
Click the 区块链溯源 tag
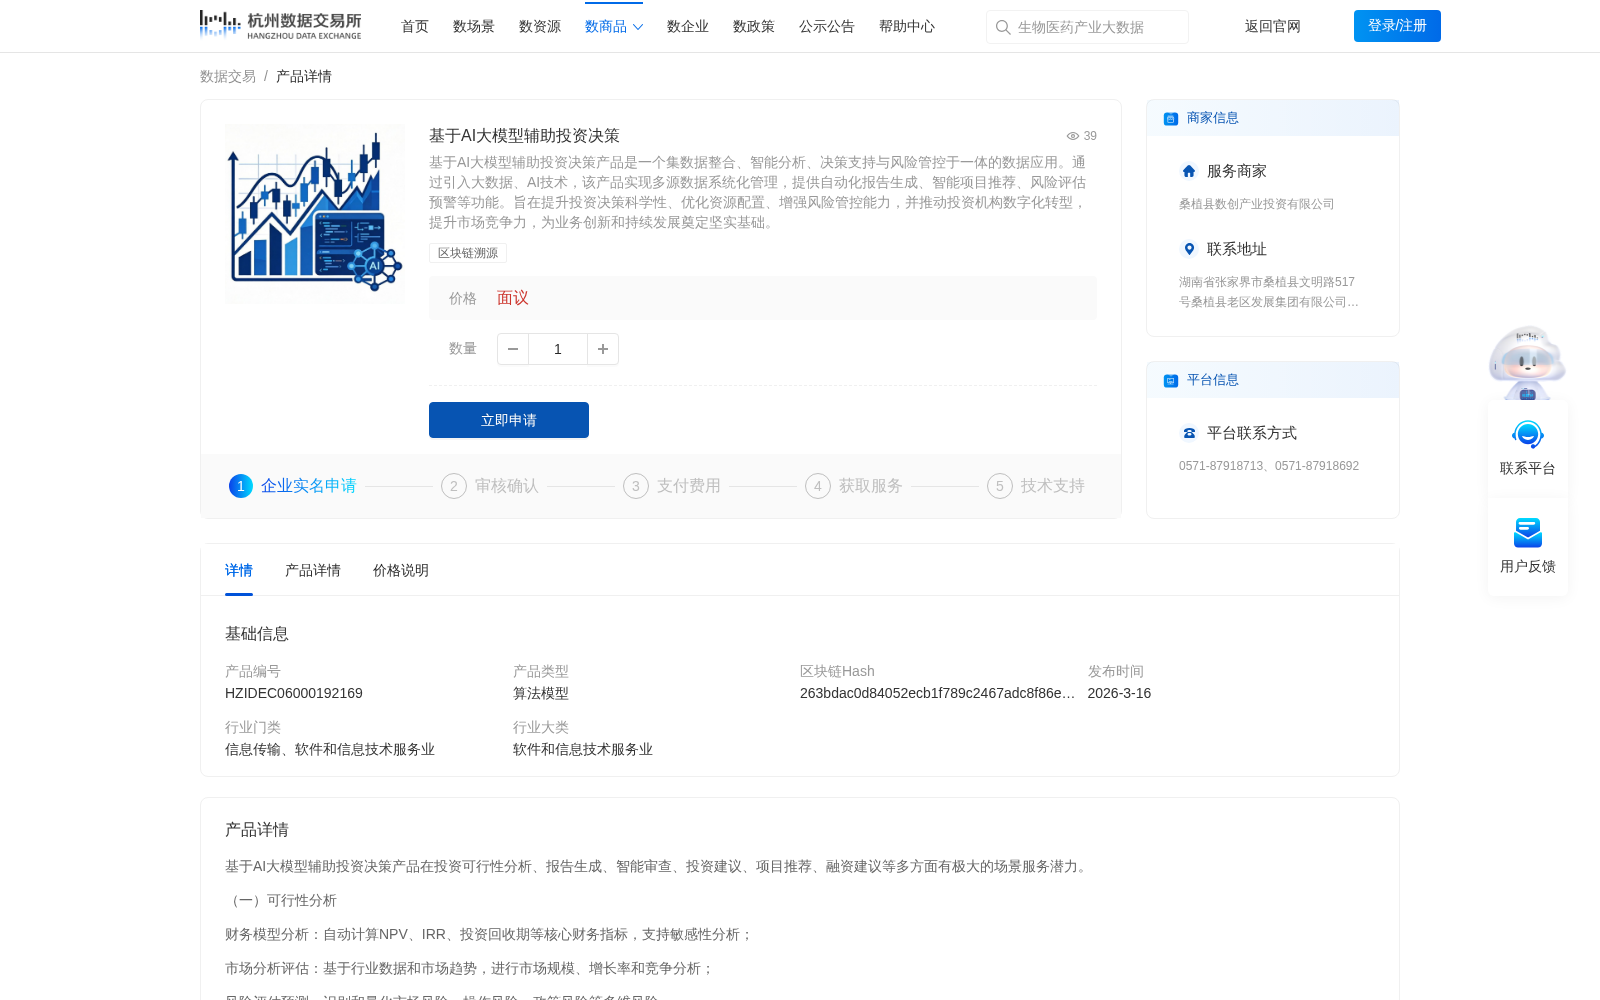click(x=468, y=253)
